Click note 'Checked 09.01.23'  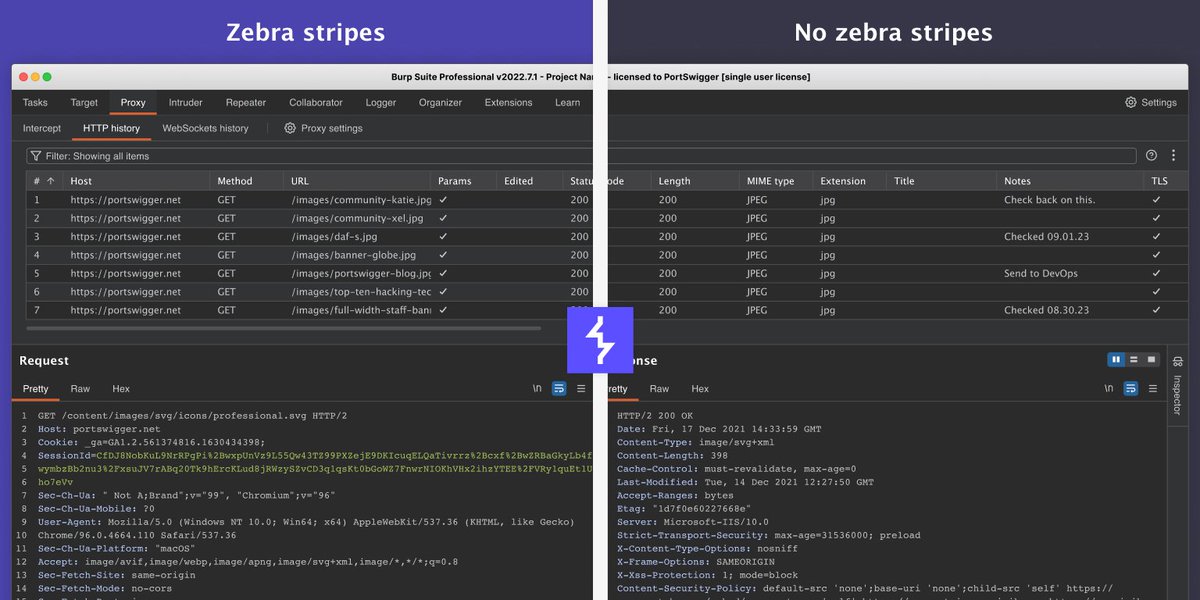click(1046, 237)
